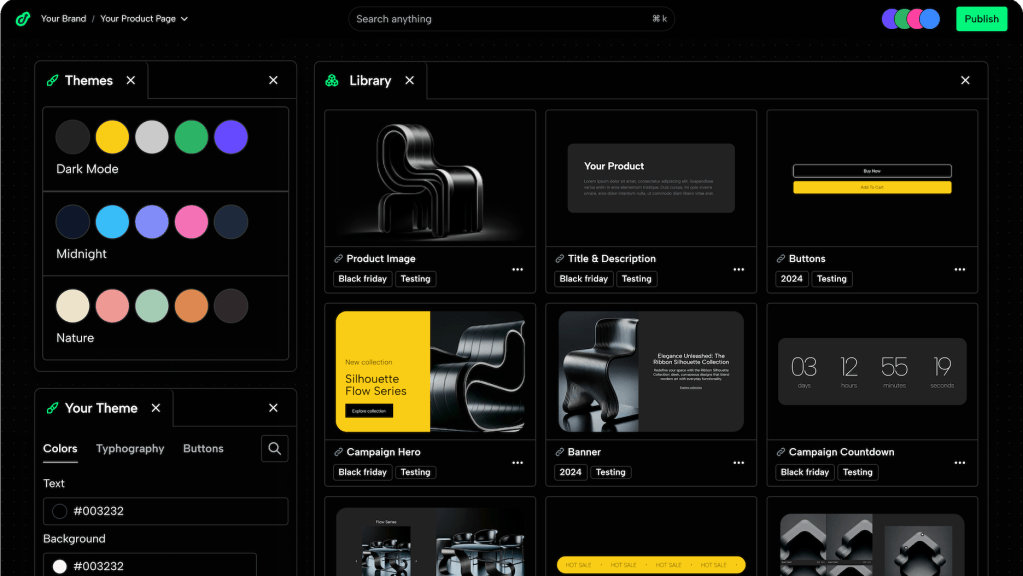Switch to the Buttons tab in Your Theme
Image resolution: width=1023 pixels, height=576 pixels.
click(x=203, y=449)
